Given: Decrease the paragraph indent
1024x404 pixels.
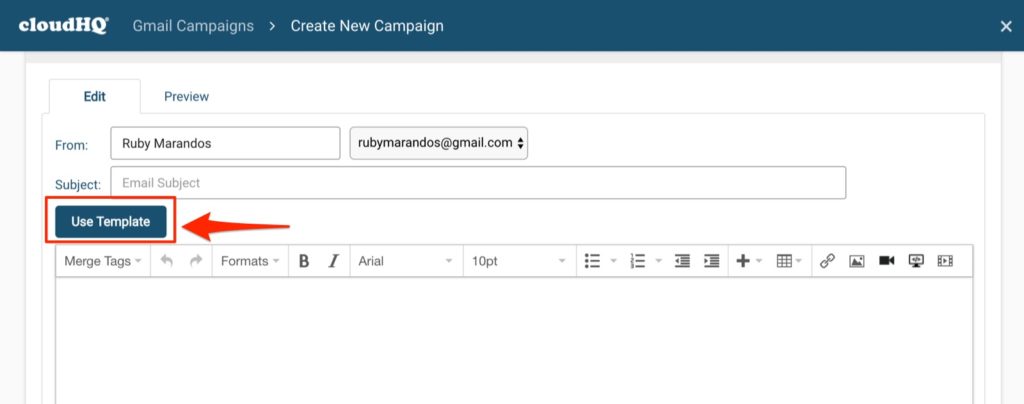Looking at the screenshot, I should (x=682, y=261).
